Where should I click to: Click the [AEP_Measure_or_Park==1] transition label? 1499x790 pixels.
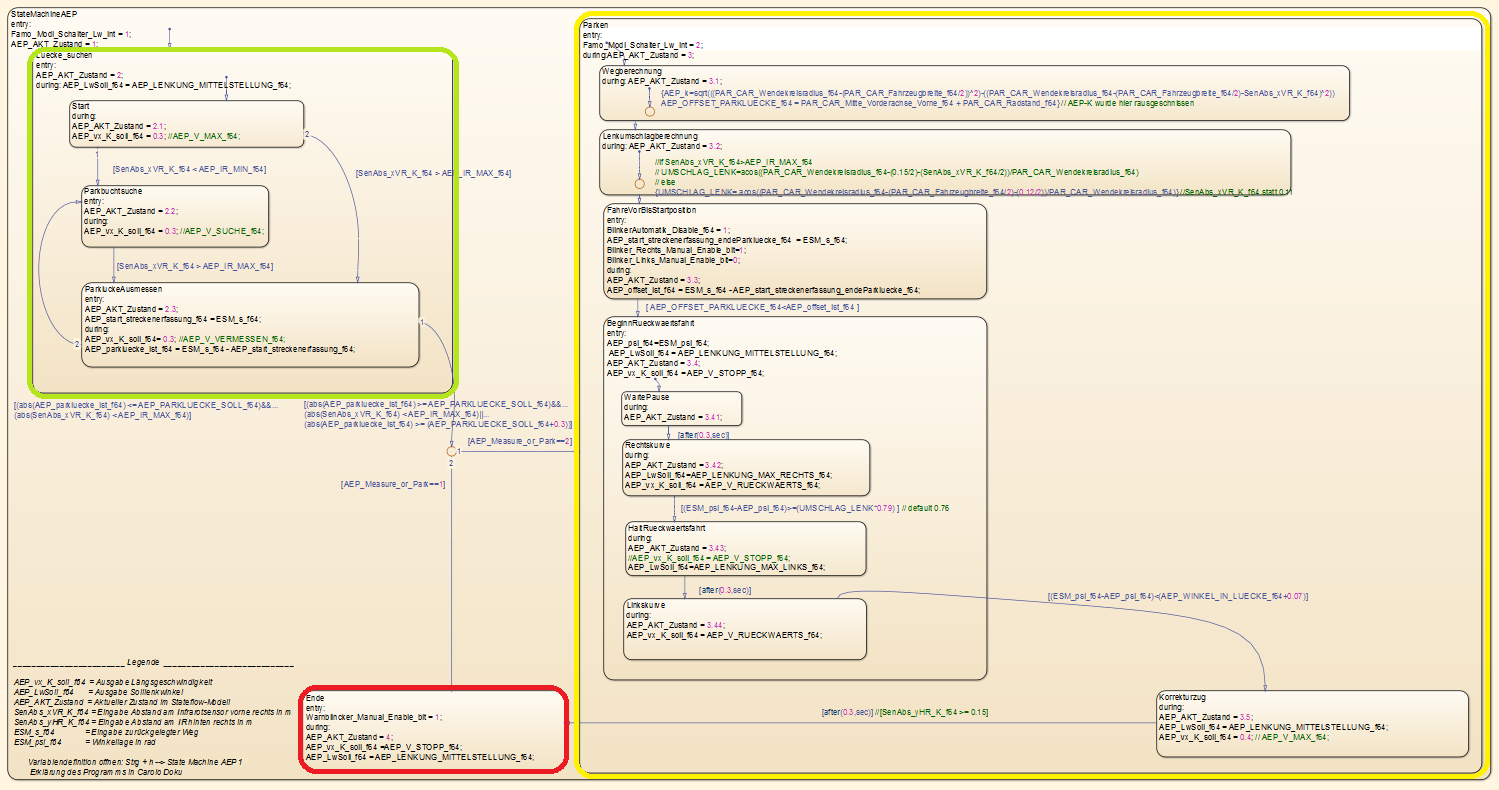coord(393,484)
